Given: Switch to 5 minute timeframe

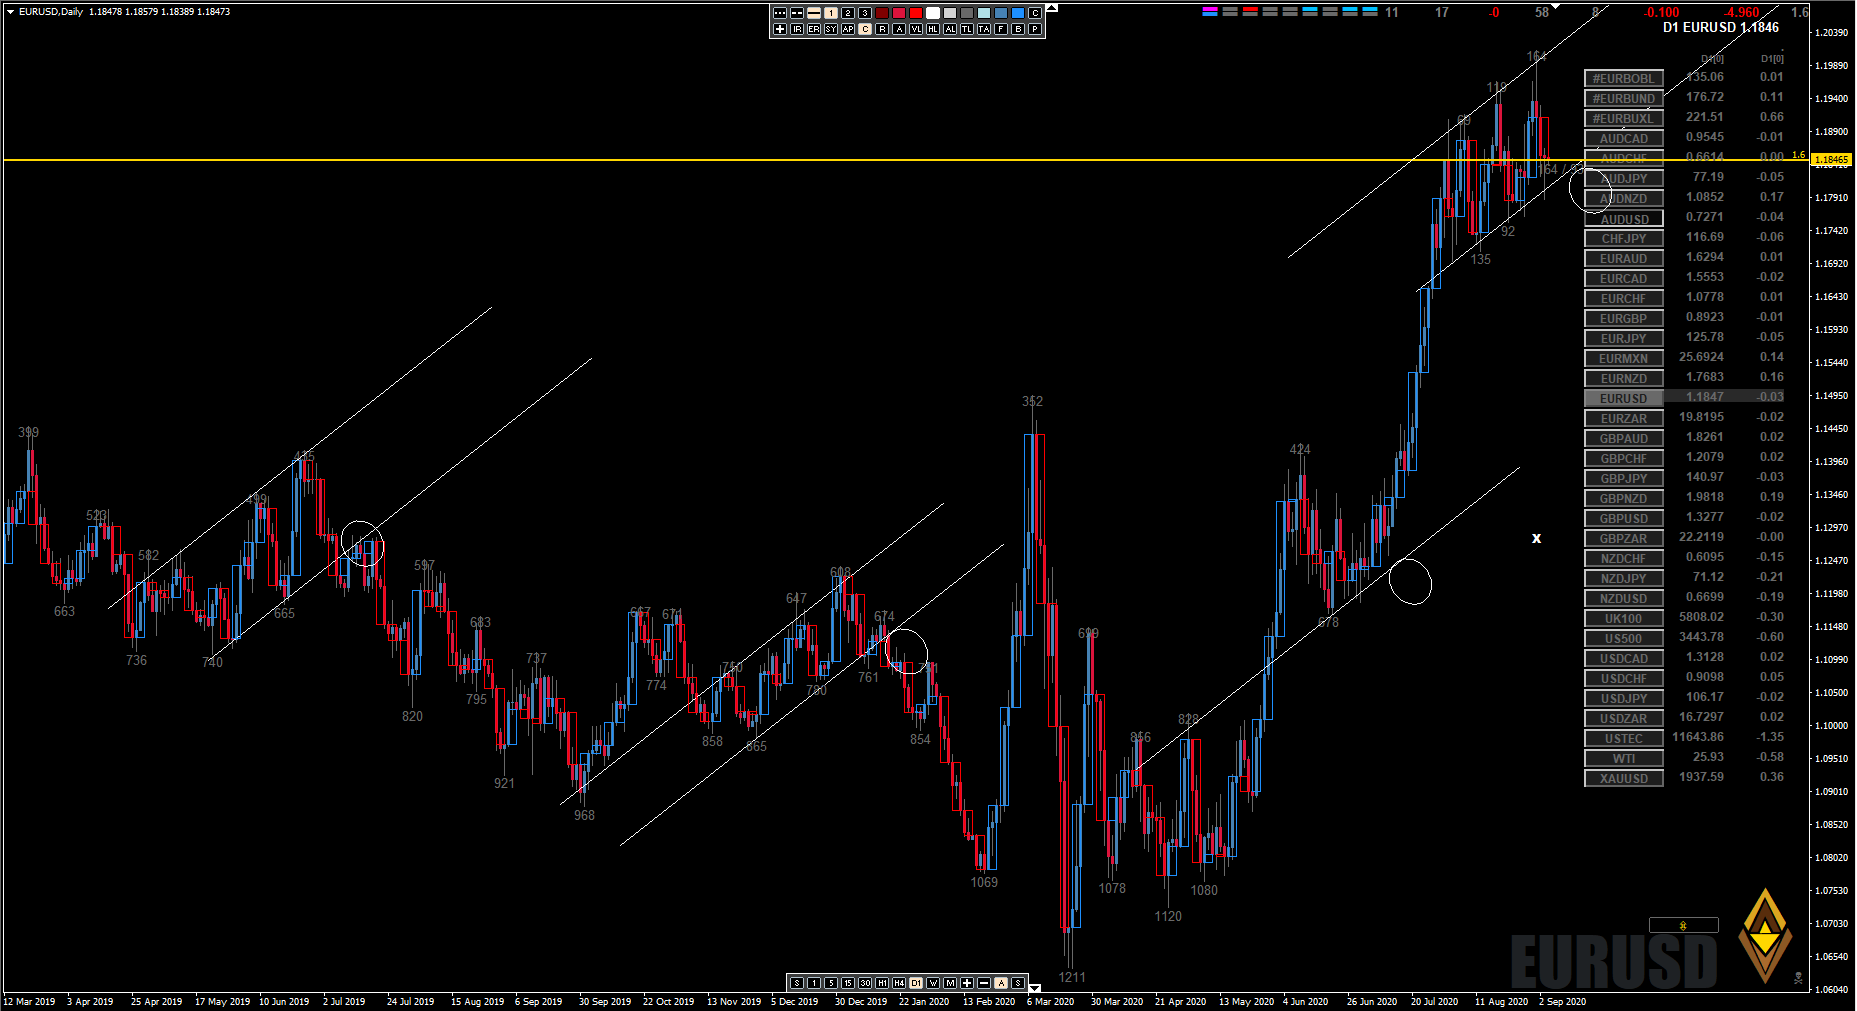Looking at the screenshot, I should coord(831,983).
